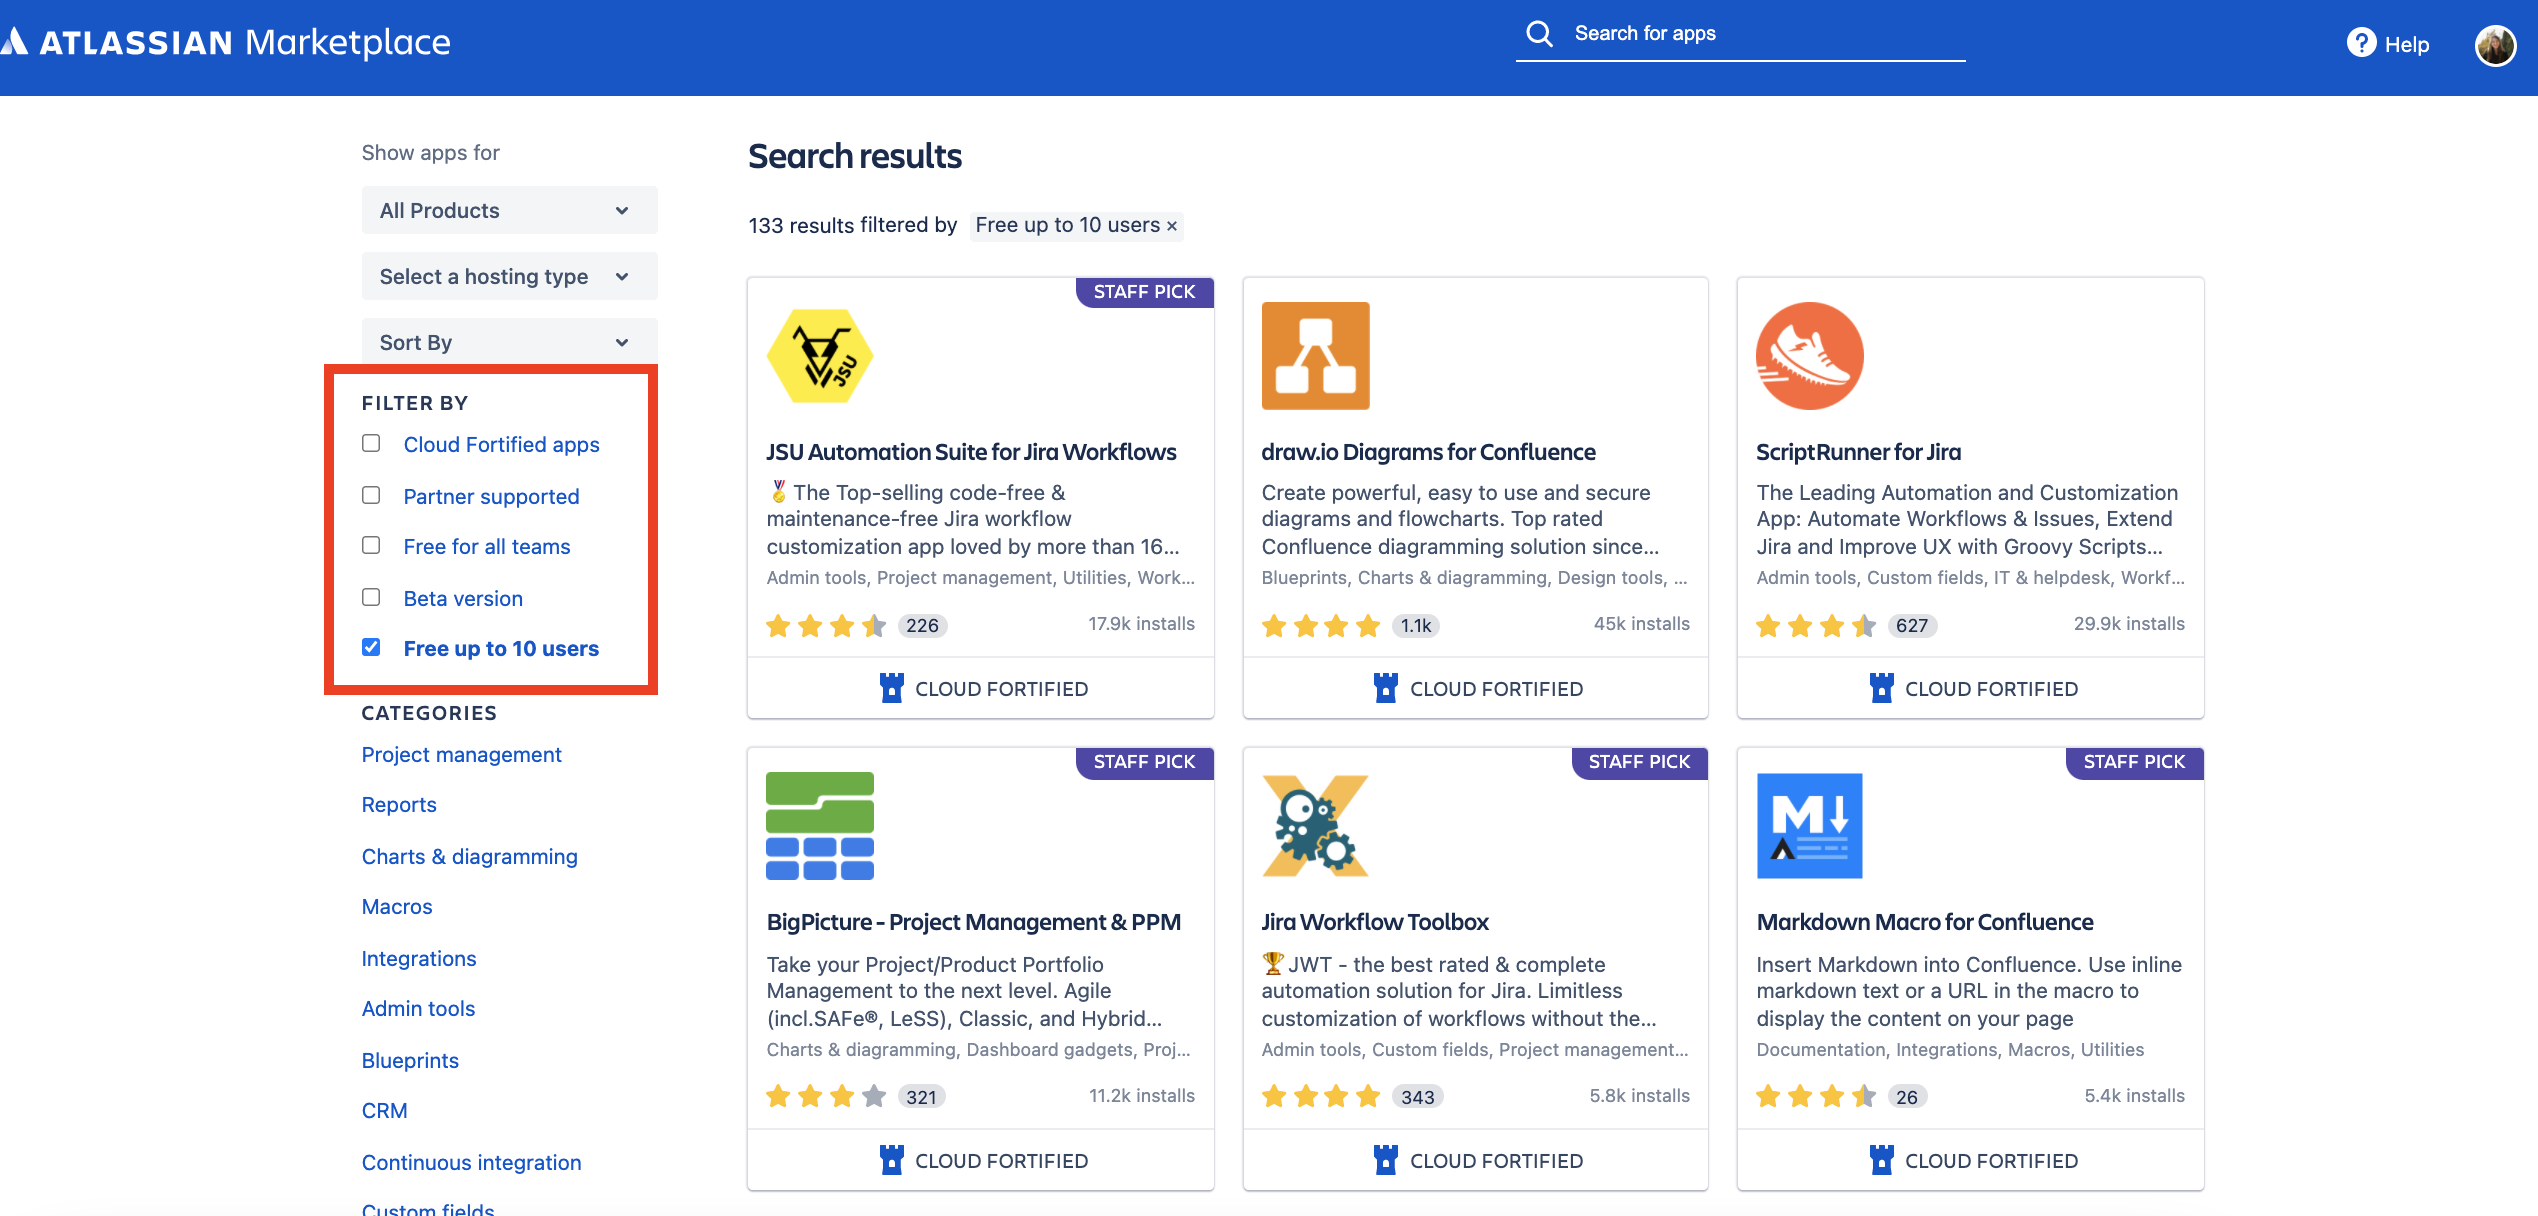Click the 343 review count on Jira Workflow Toolbox
2538x1216 pixels.
tap(1417, 1097)
